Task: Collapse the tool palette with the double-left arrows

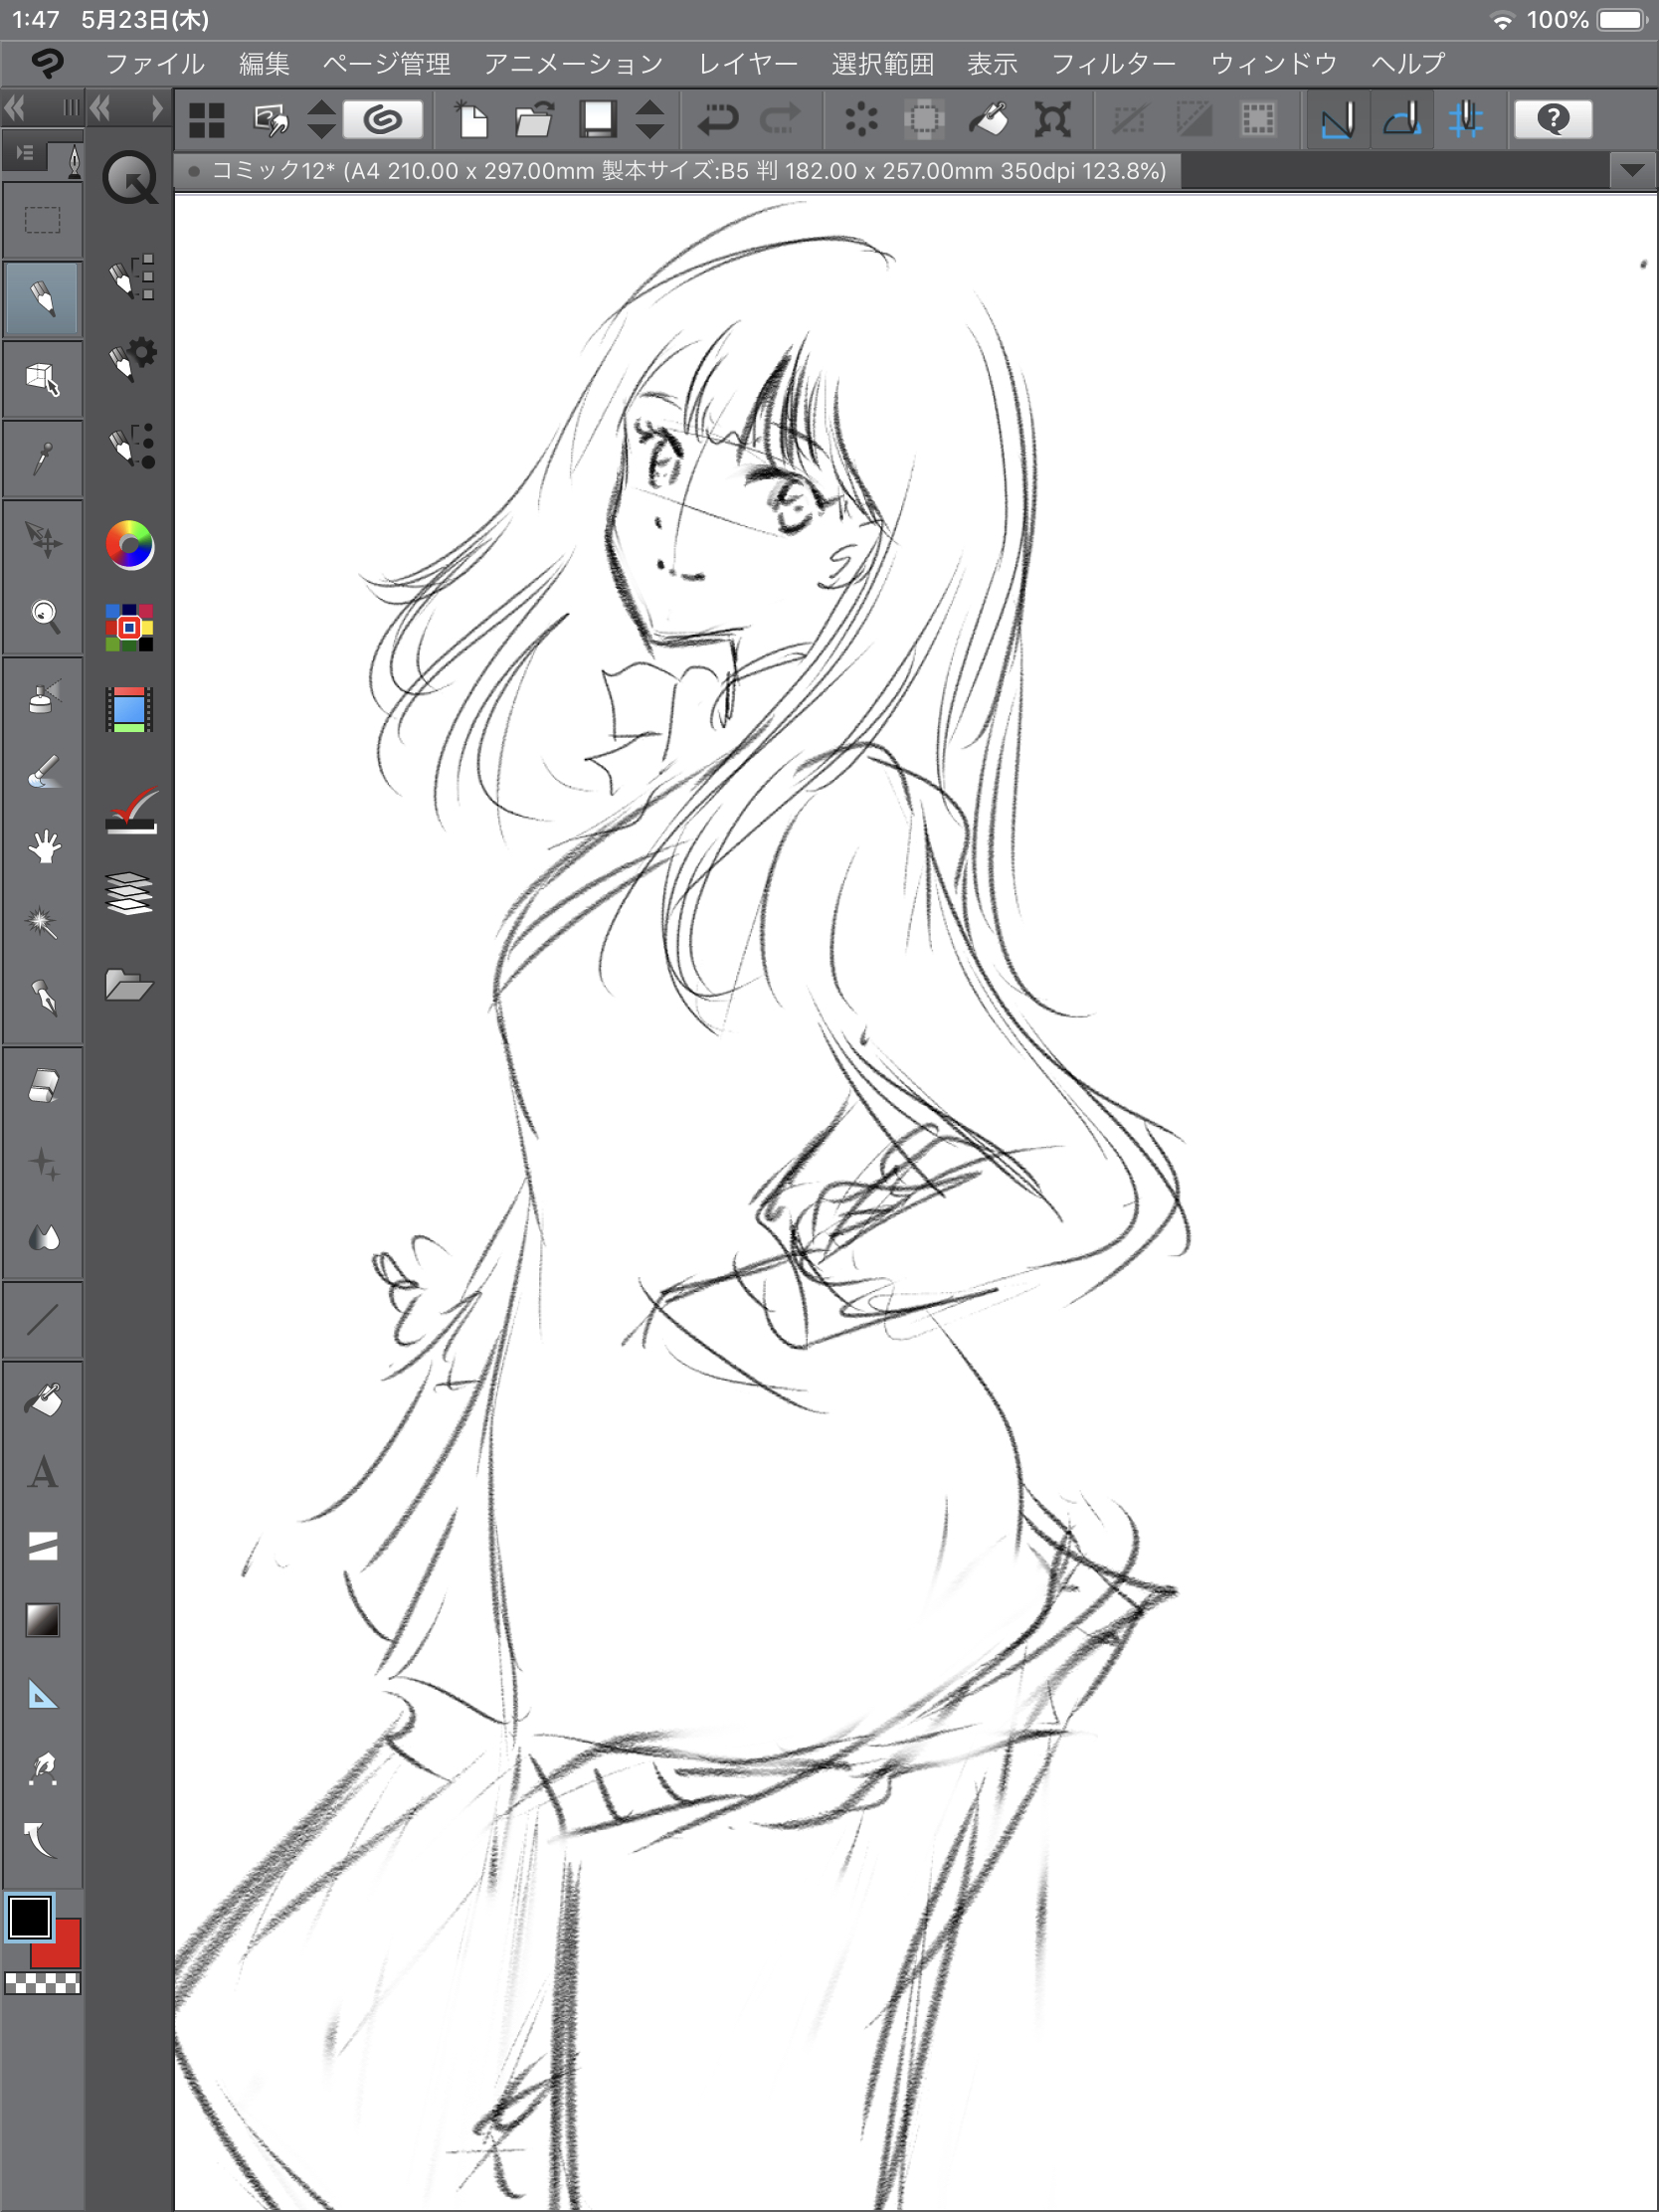Action: tap(15, 108)
